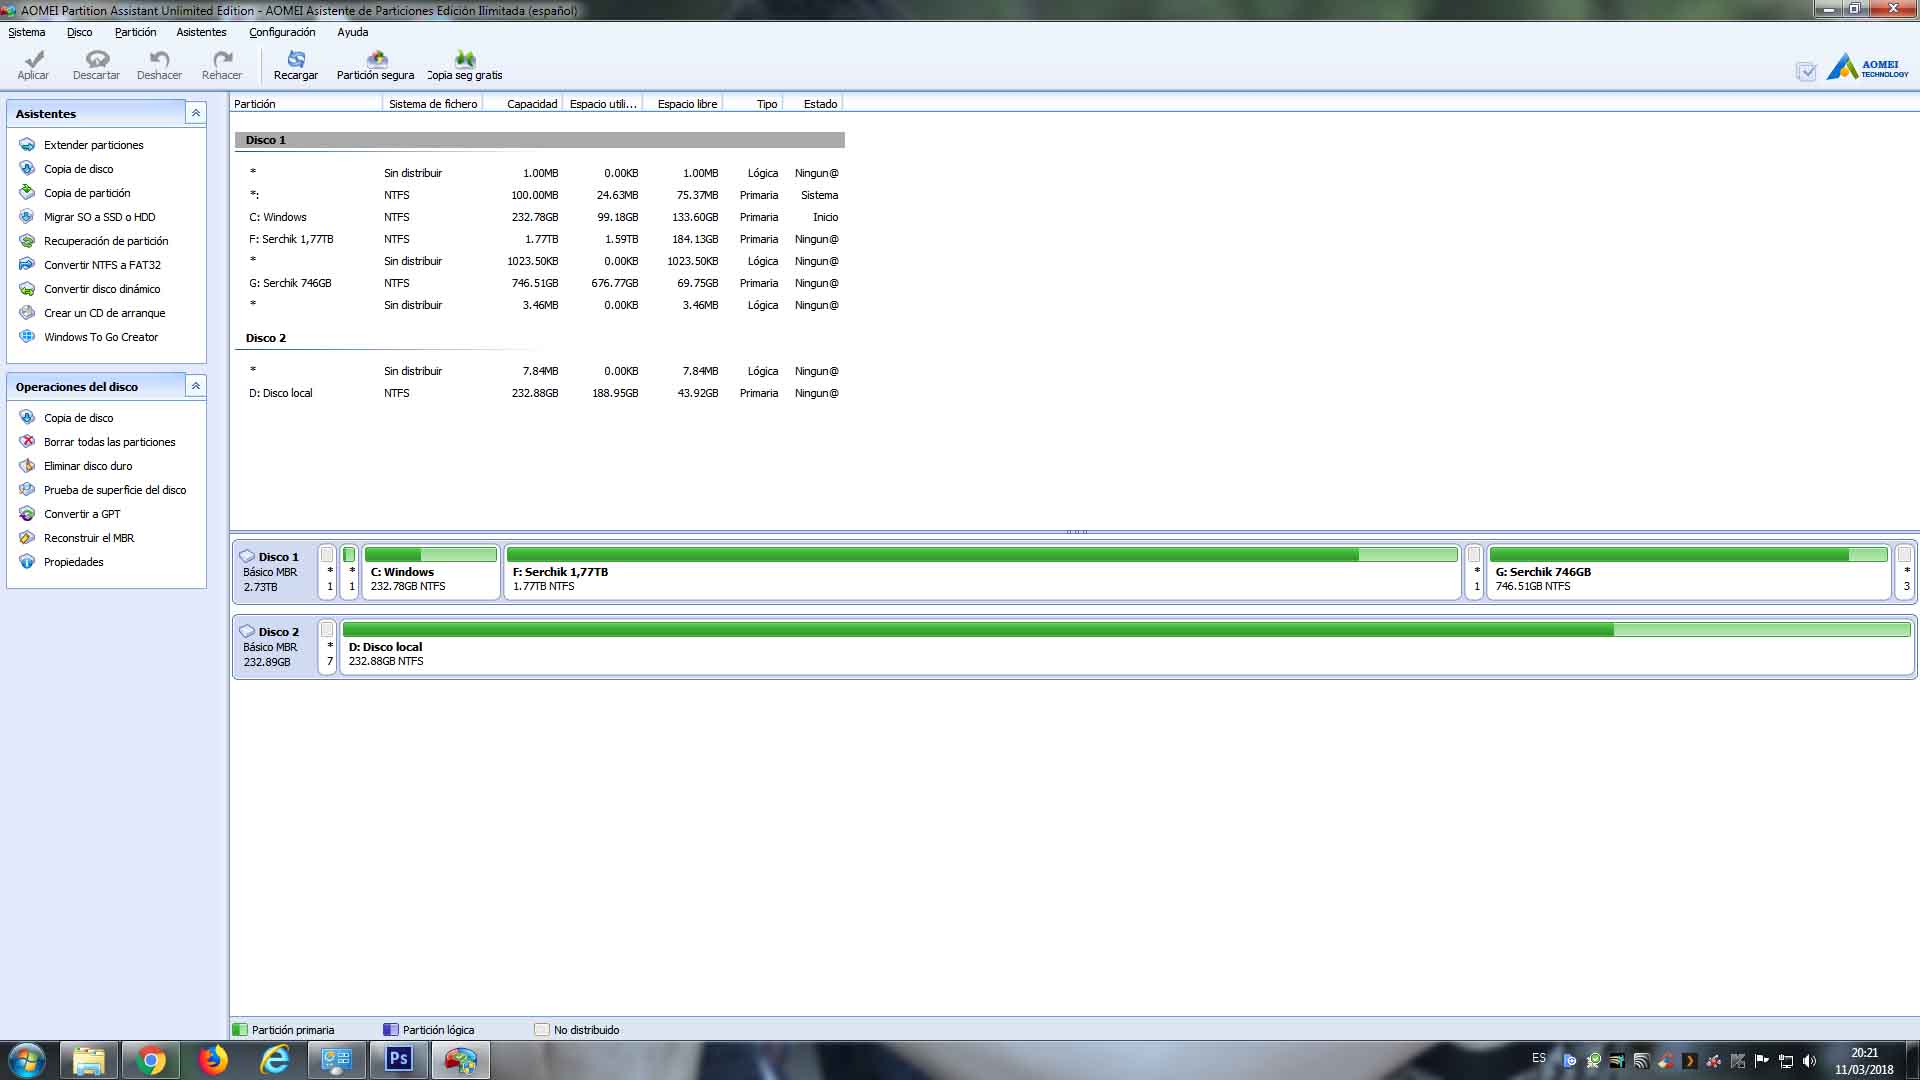Collapse the Asistentes panel
Viewport: 1920px width, 1080px height.
196,113
